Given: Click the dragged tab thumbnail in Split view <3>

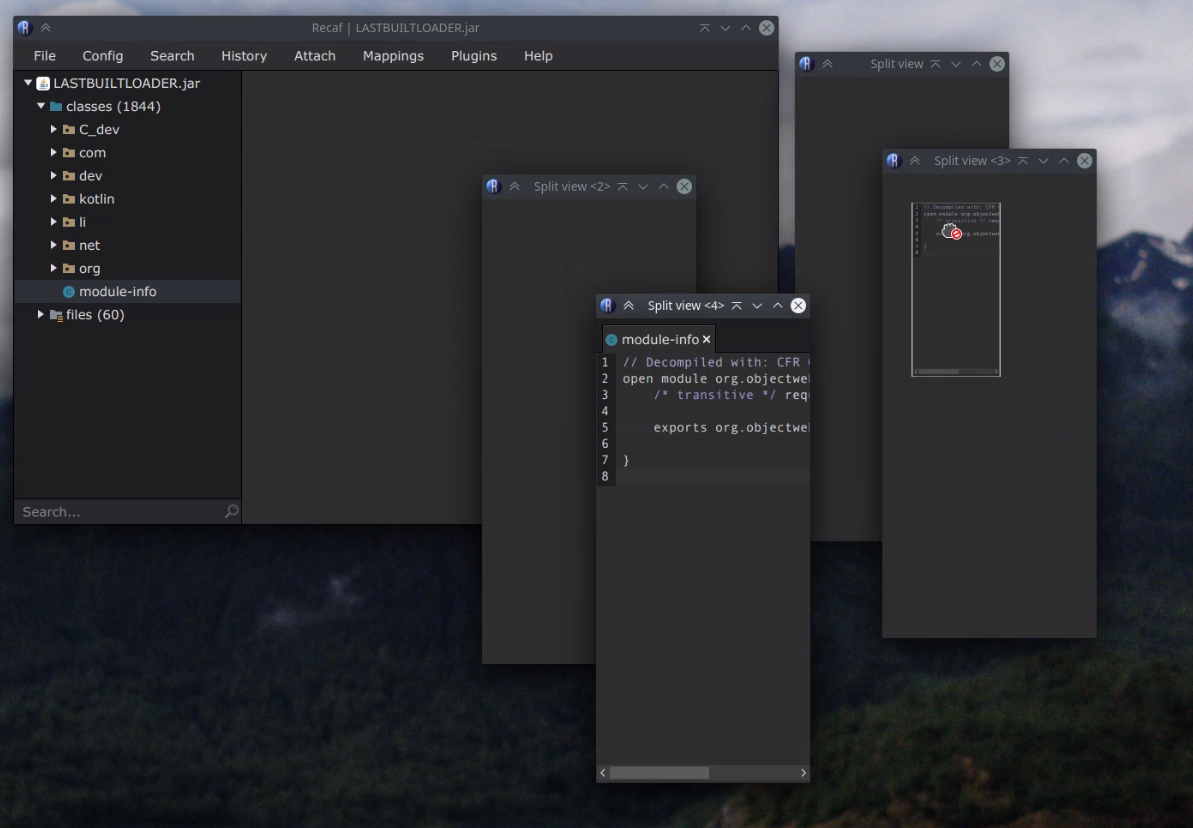Looking at the screenshot, I should [x=956, y=289].
